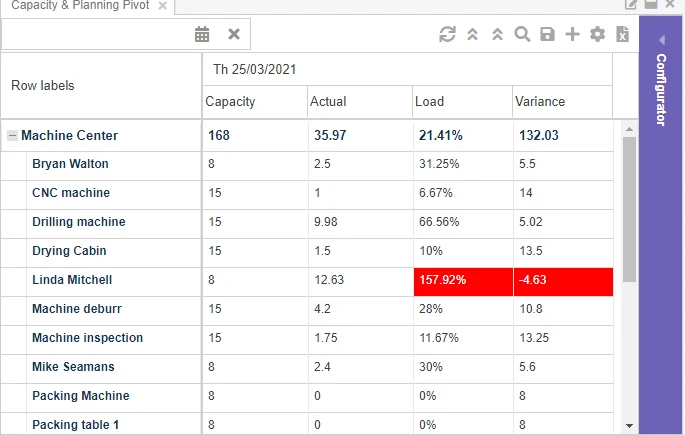The width and height of the screenshot is (685, 435).
Task: Select the Machine deburr row label
Action: pos(77,309)
